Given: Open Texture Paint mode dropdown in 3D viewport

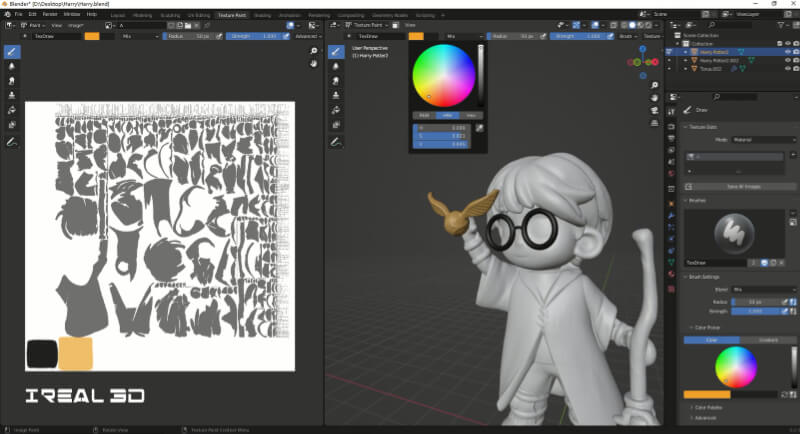Looking at the screenshot, I should point(366,25).
